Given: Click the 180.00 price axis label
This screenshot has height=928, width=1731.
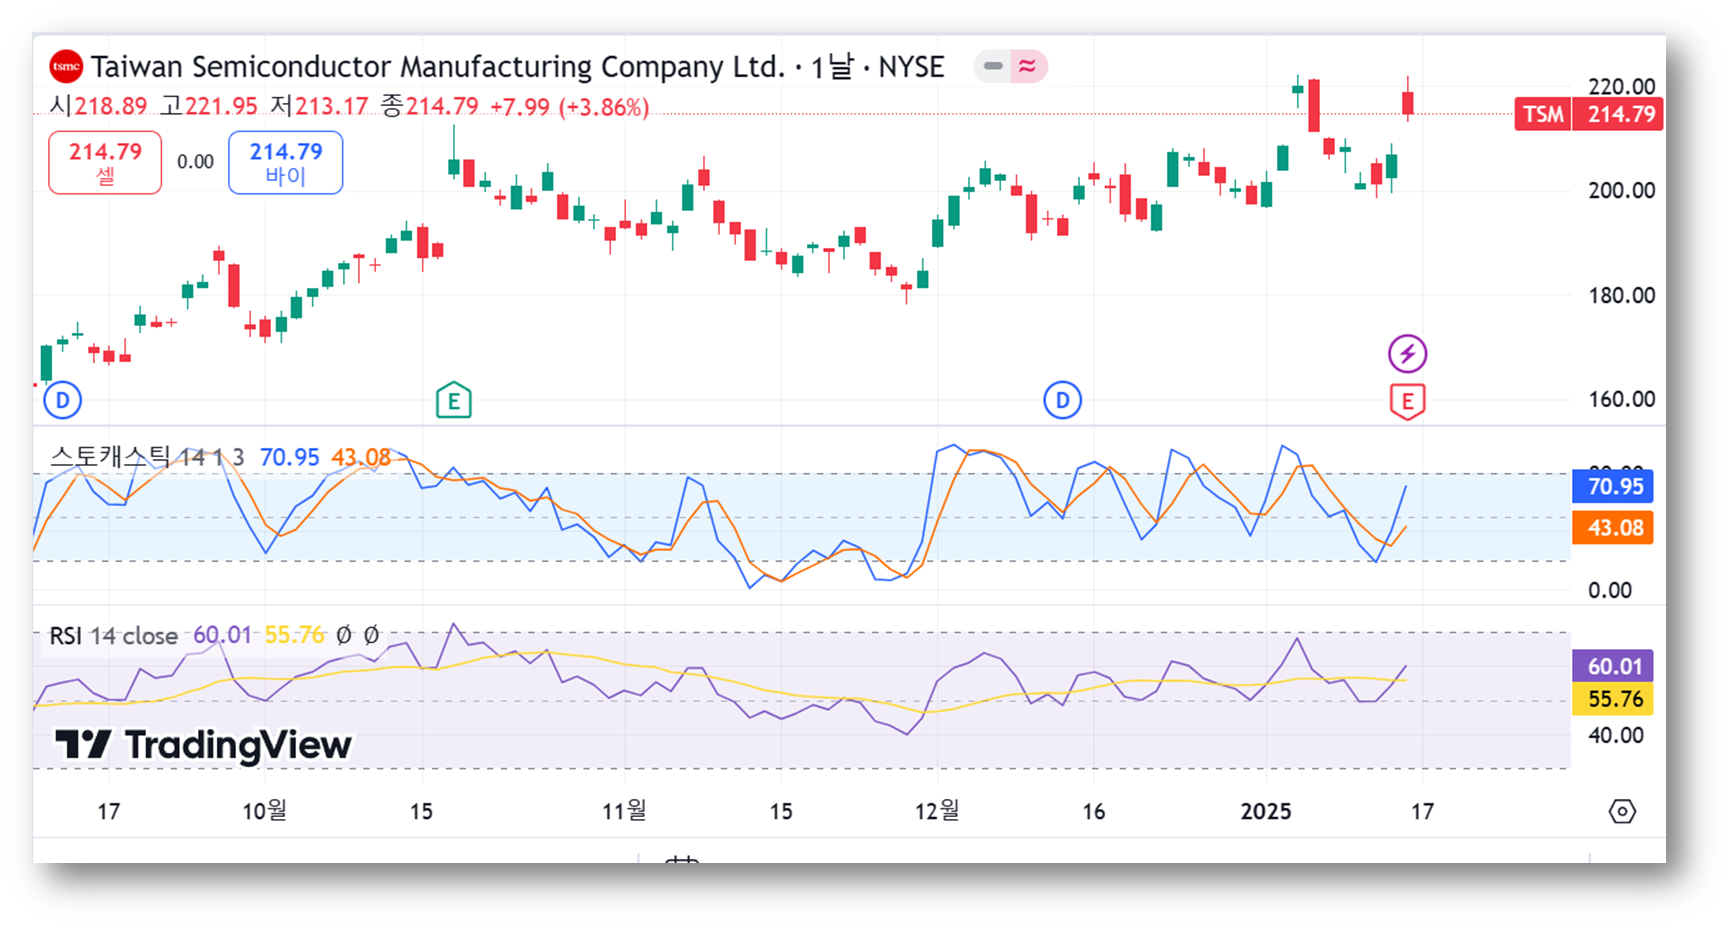Looking at the screenshot, I should click(x=1621, y=295).
